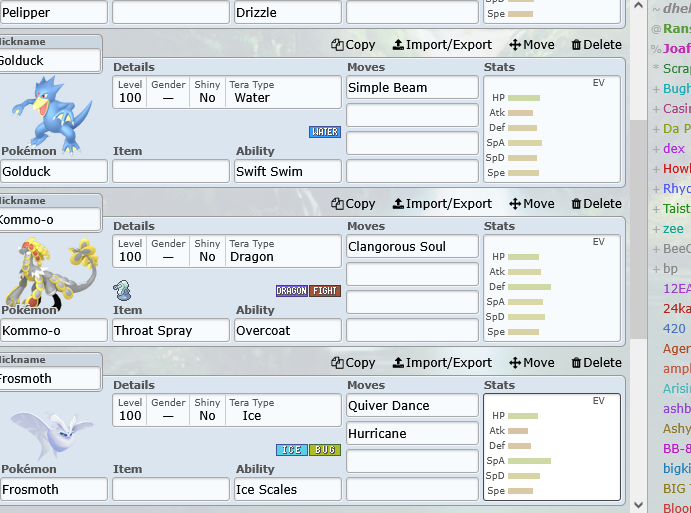Click the Kommo-o sprite image
This screenshot has width=691, height=513.
point(50,270)
